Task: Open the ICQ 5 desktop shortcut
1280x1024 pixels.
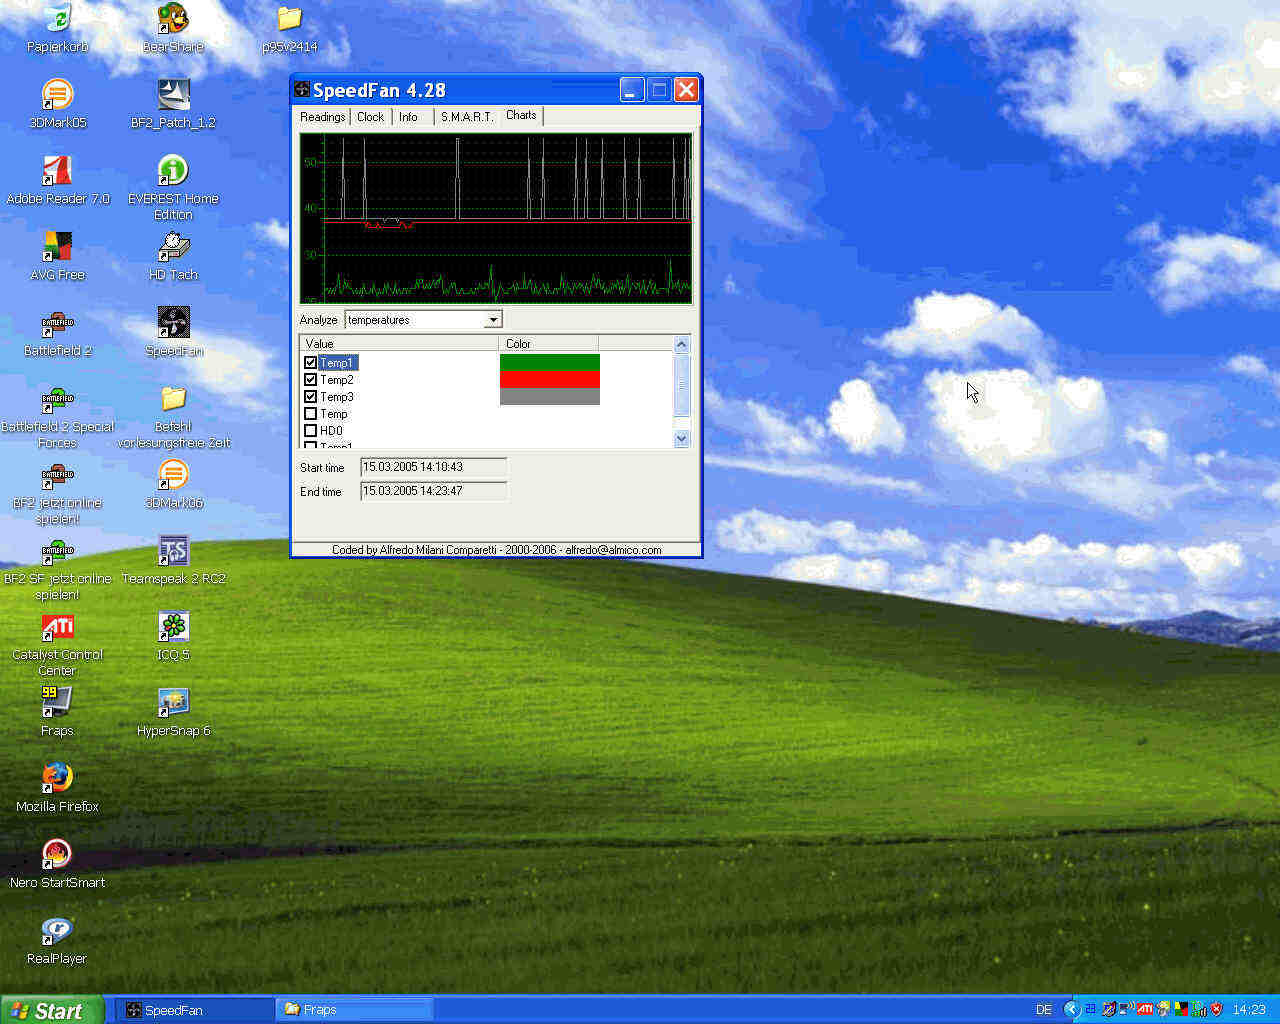Action: click(x=173, y=636)
